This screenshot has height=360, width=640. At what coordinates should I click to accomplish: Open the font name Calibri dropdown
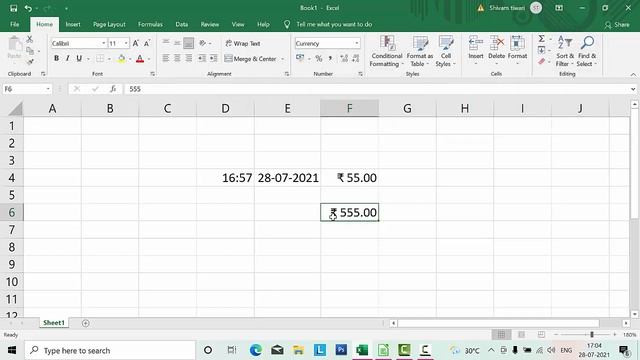pyautogui.click(x=103, y=43)
